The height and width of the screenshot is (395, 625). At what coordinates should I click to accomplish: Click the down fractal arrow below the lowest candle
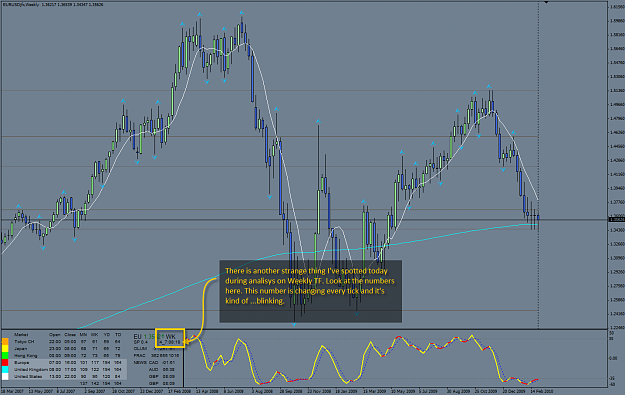(x=294, y=324)
